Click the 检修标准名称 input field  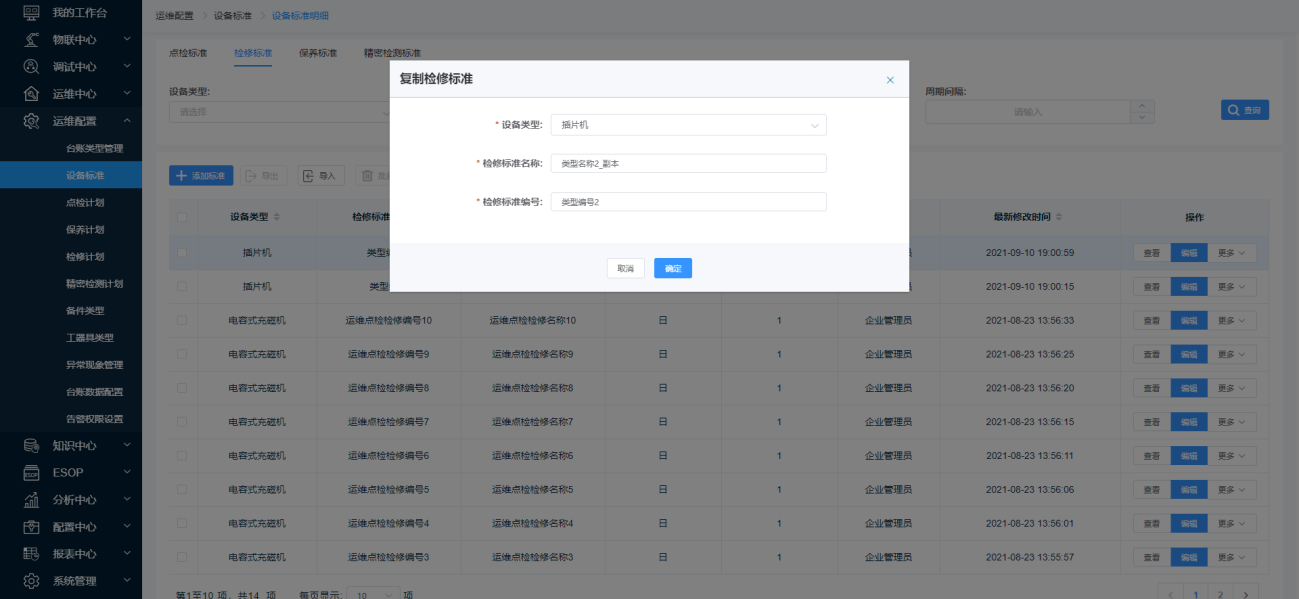coord(688,163)
